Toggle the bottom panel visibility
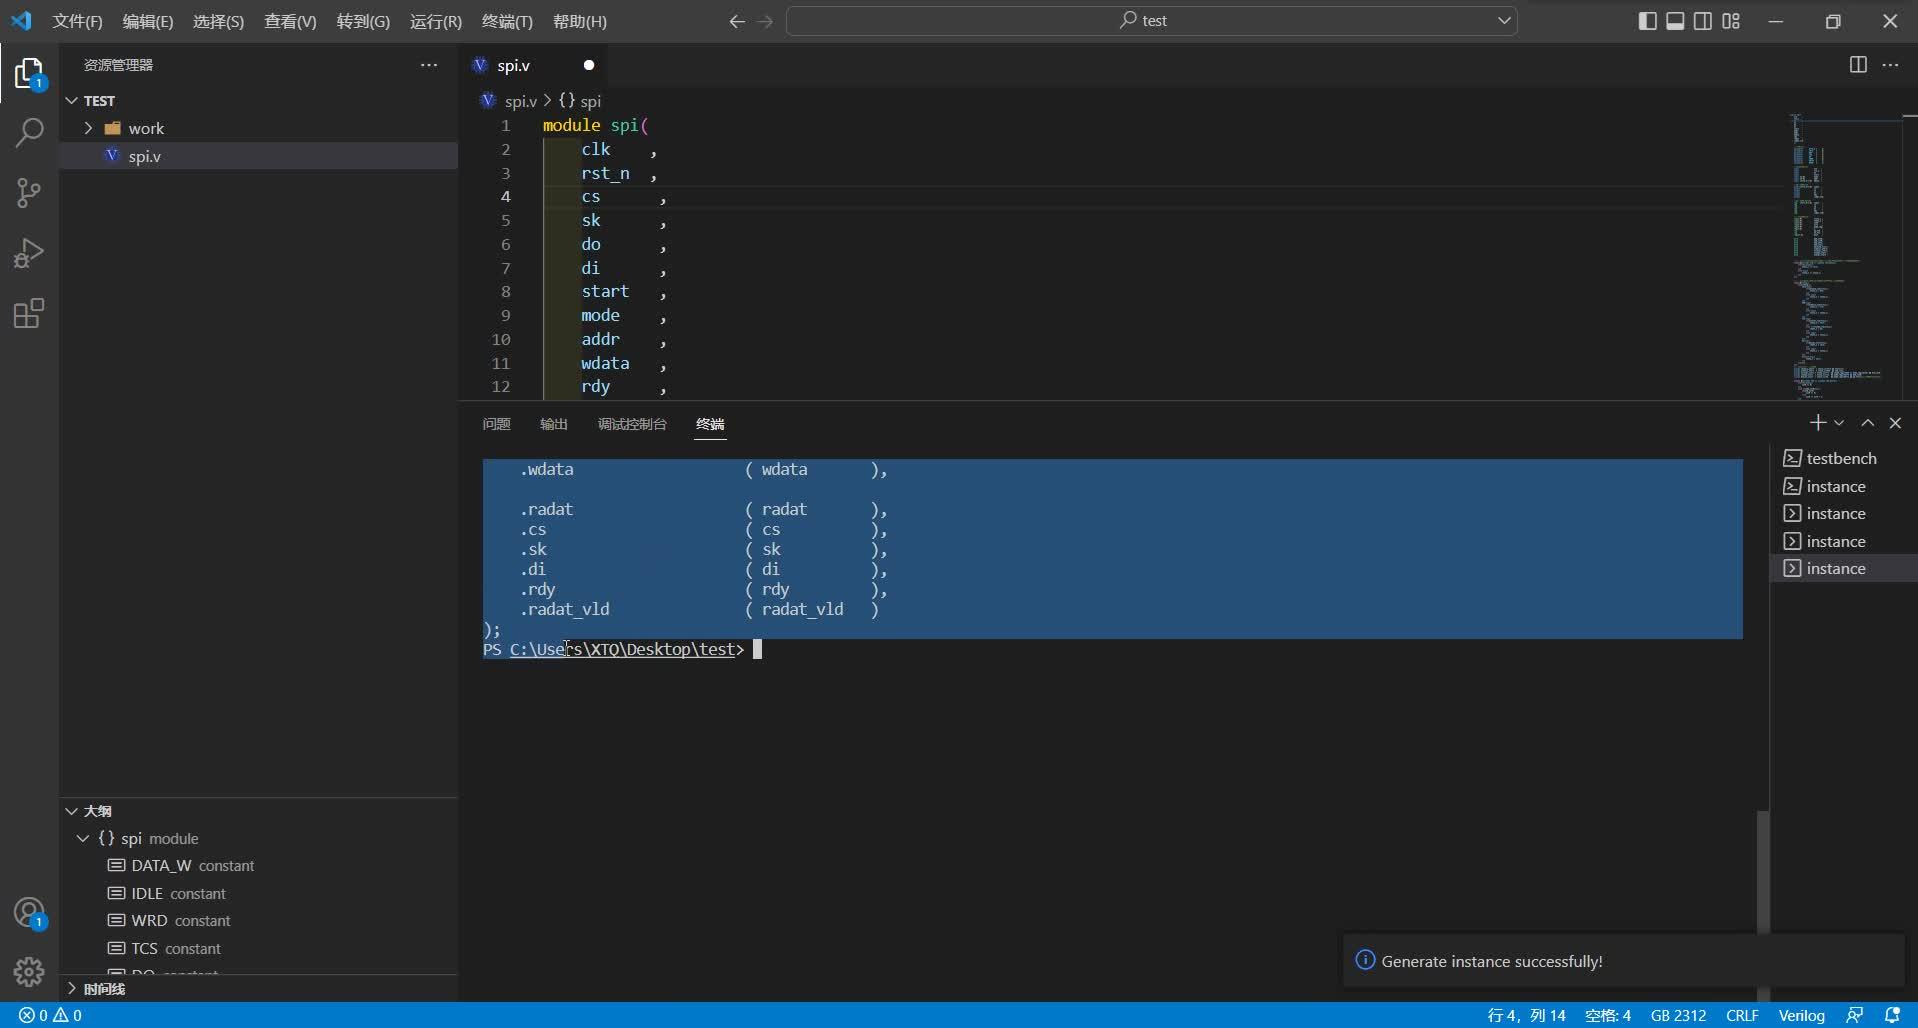Viewport: 1918px width, 1028px height. pos(1674,20)
